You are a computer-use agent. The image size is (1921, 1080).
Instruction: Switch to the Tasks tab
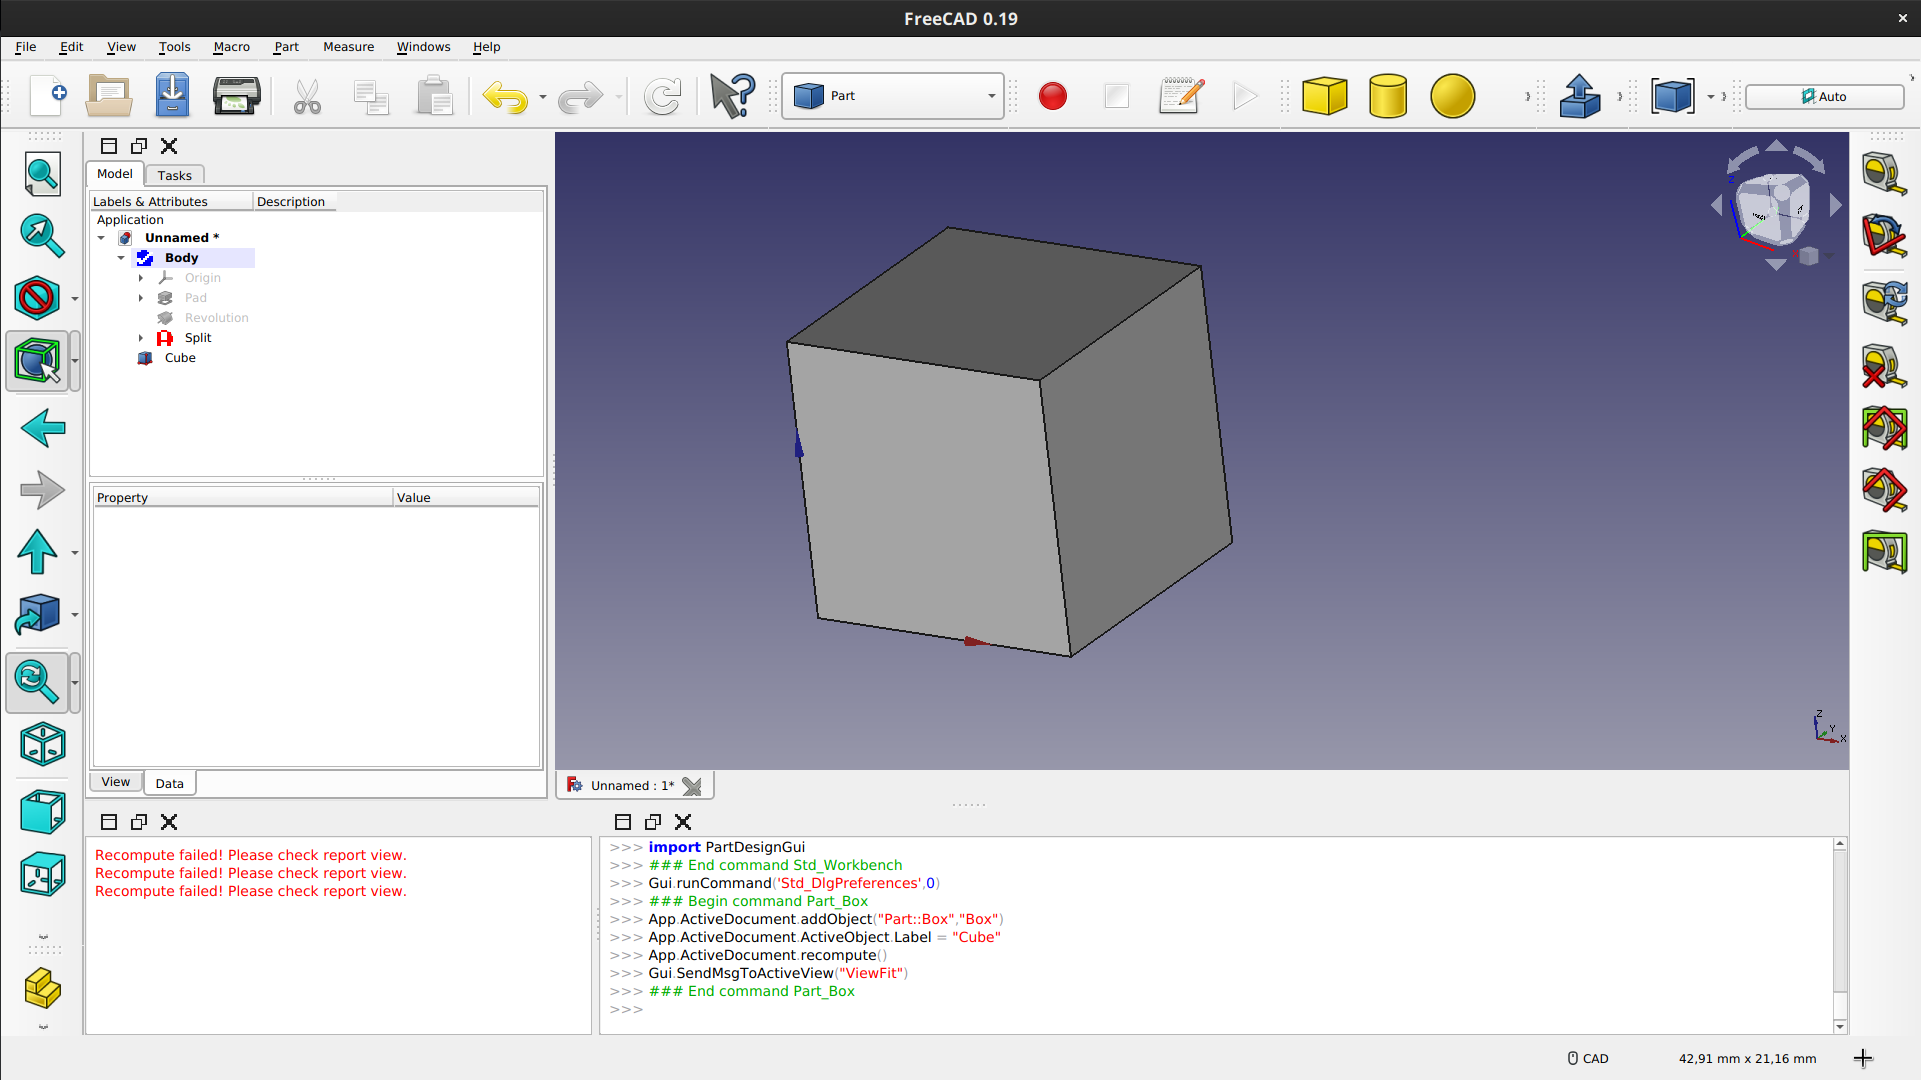point(175,175)
